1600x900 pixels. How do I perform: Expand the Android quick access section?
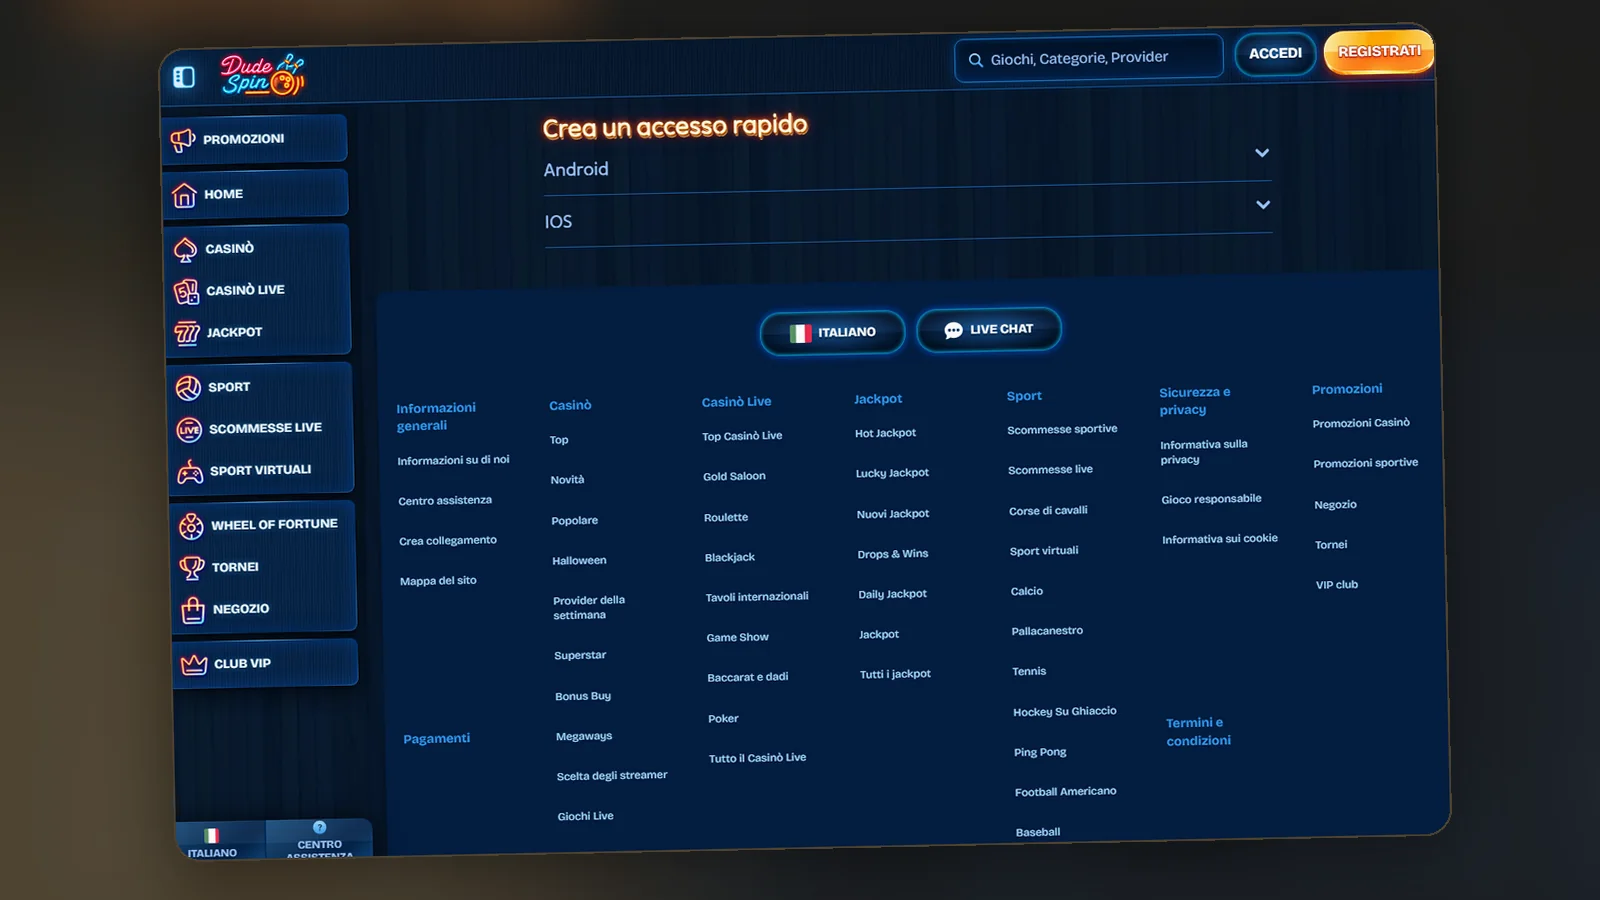tap(908, 162)
